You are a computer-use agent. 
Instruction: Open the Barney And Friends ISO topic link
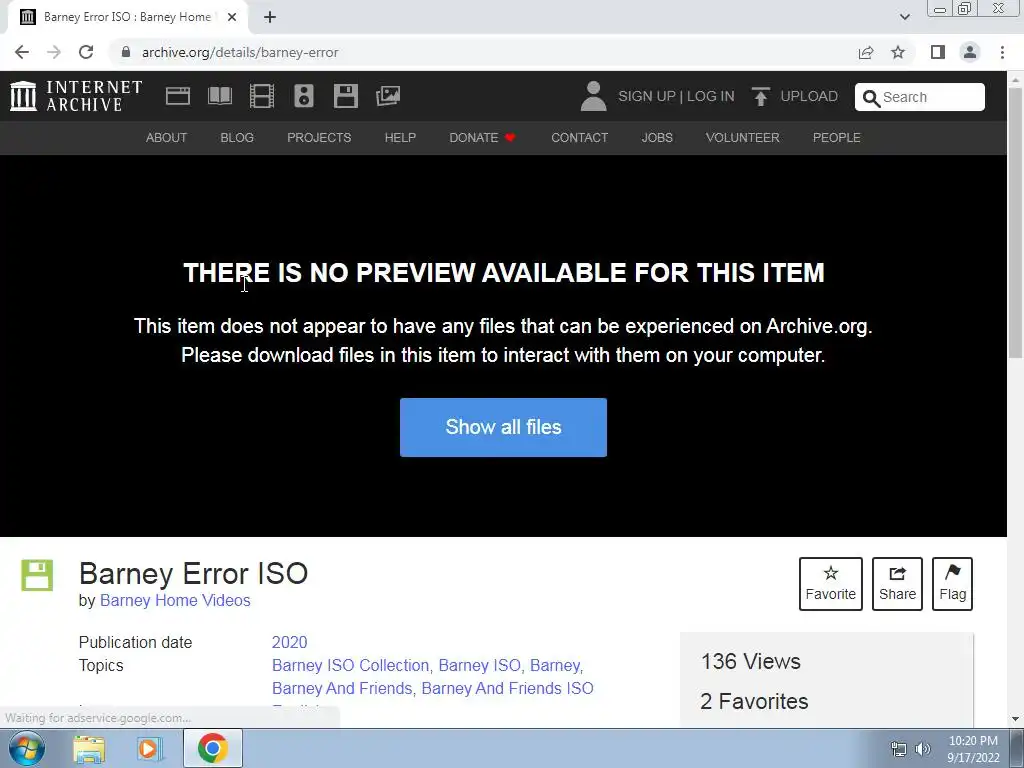tap(507, 688)
